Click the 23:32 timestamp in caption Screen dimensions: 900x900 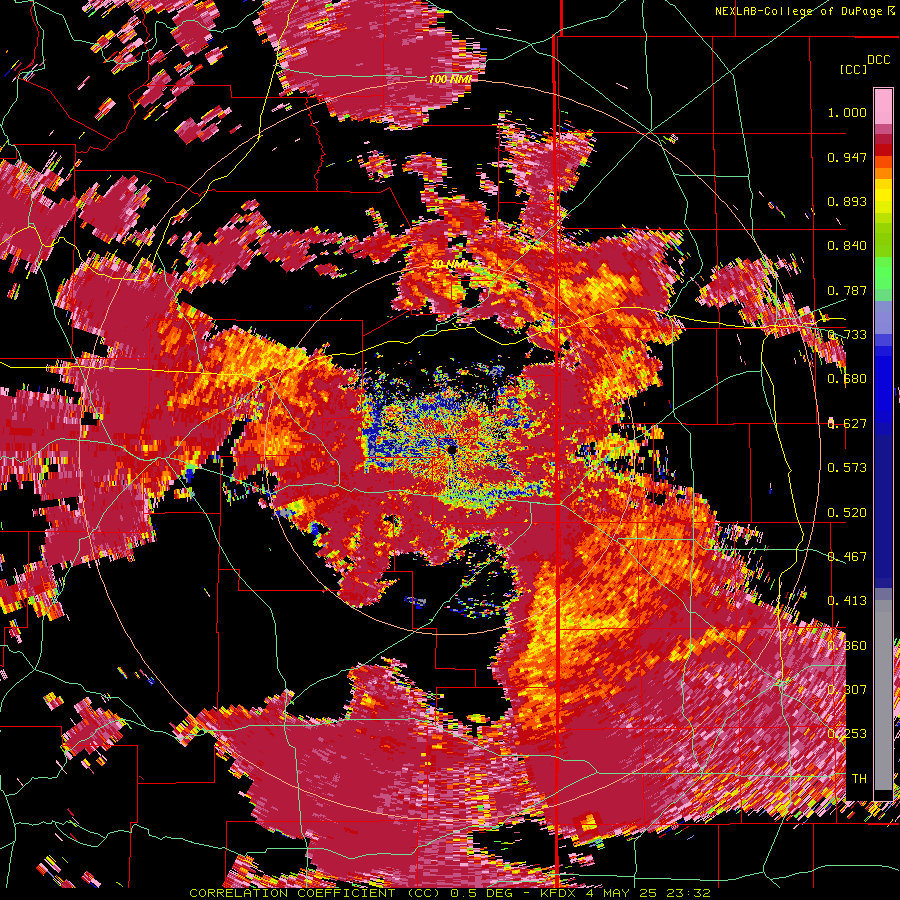[x=689, y=893]
